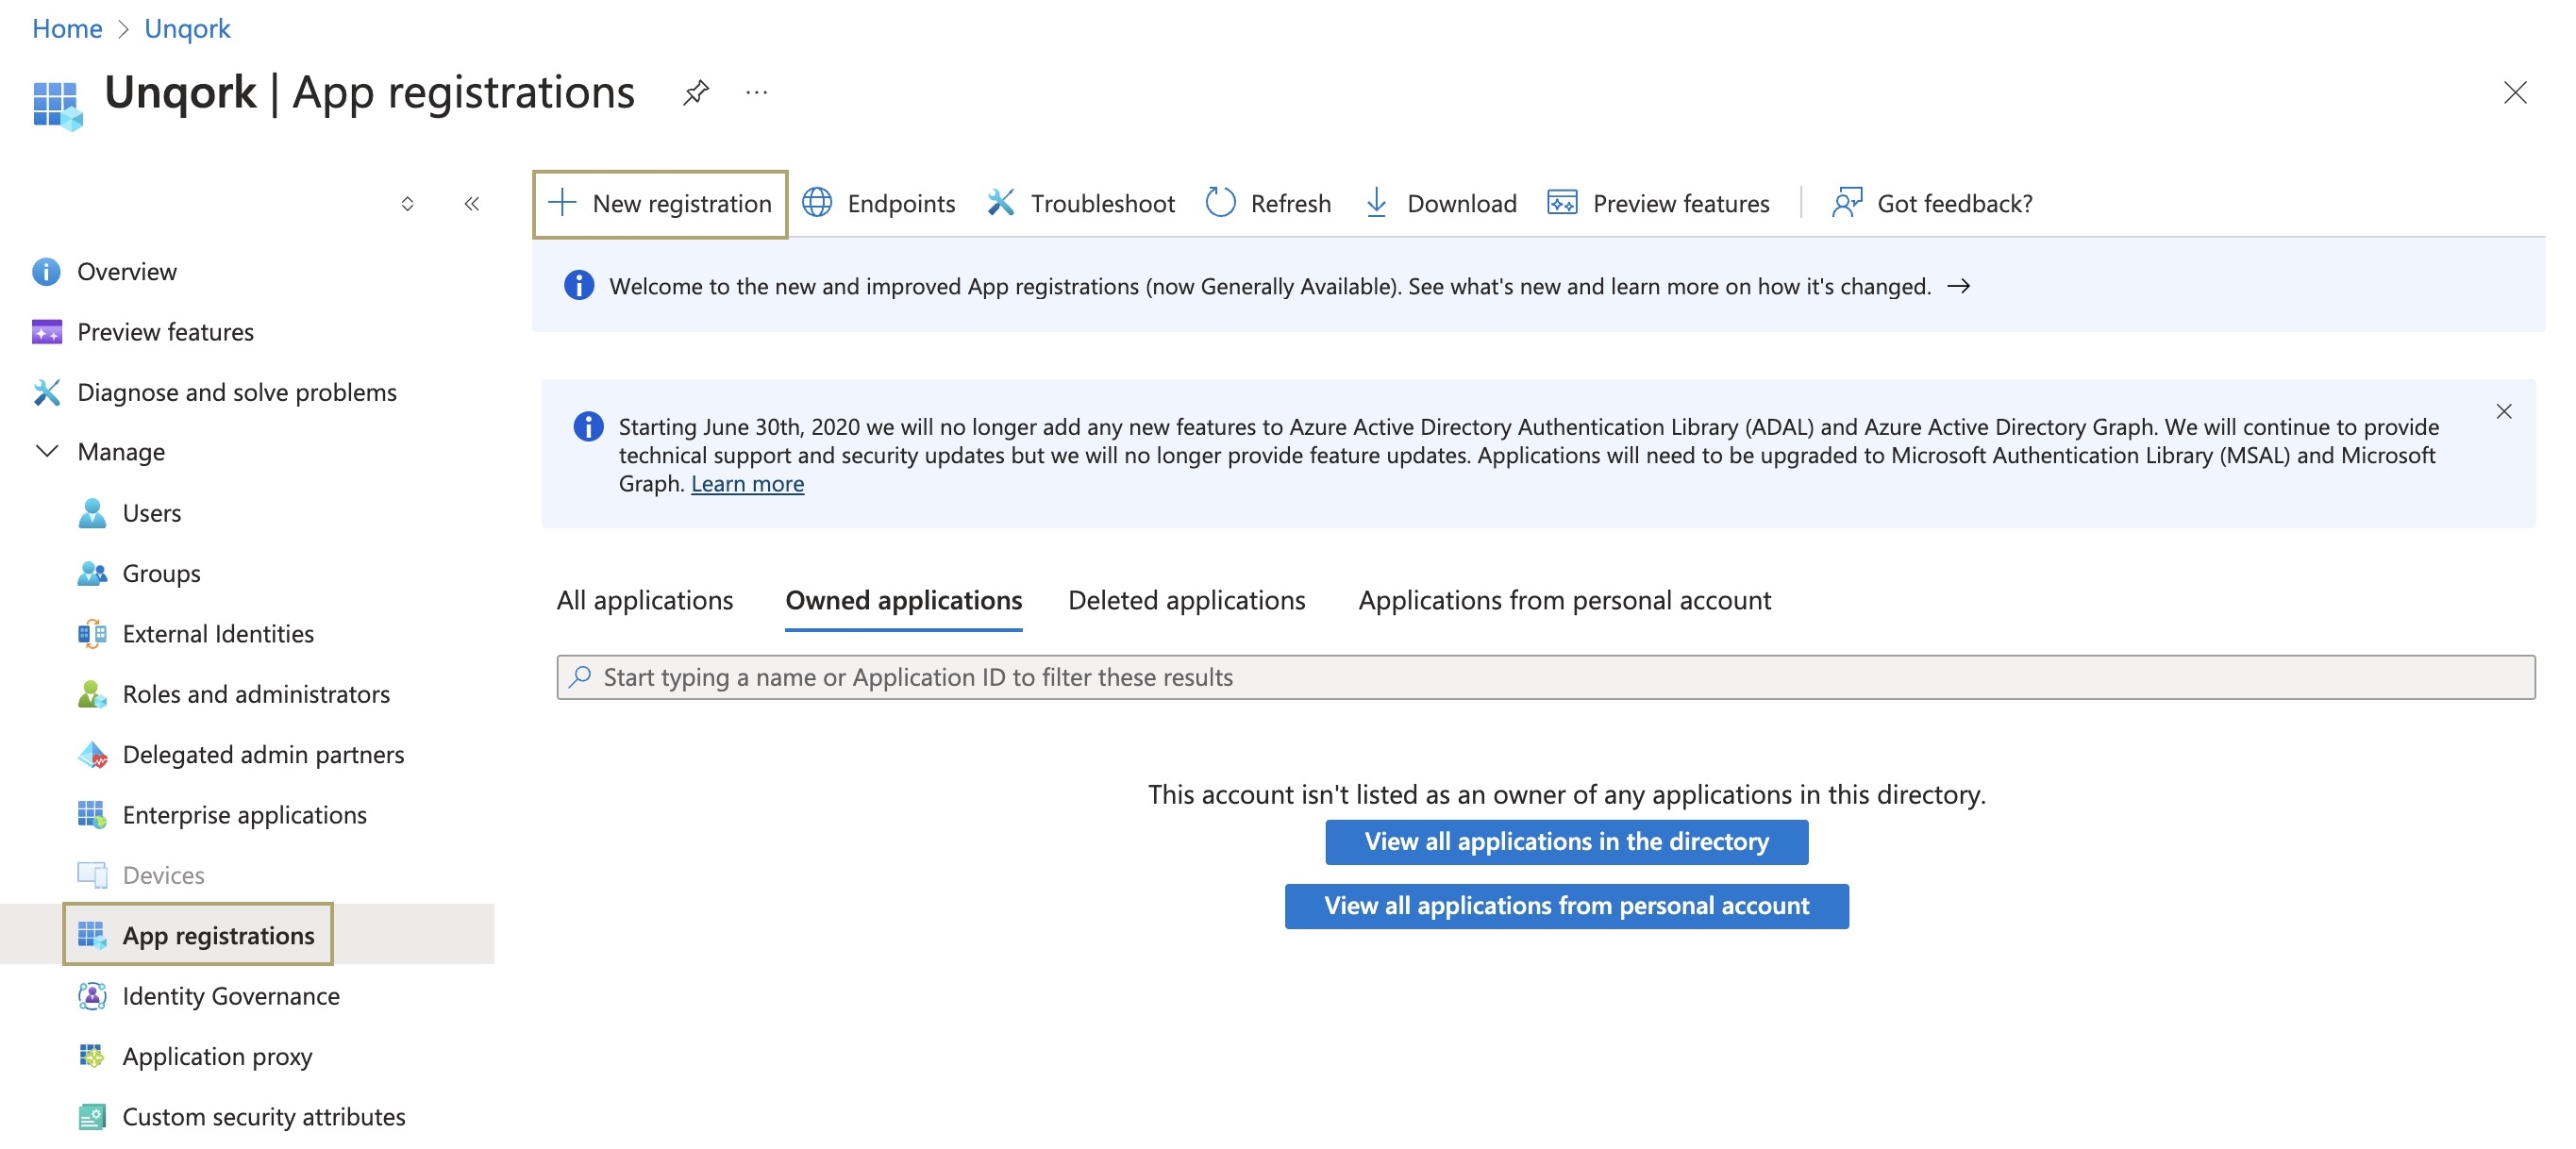The image size is (2576, 1149).
Task: Select the Owned applications tab
Action: pyautogui.click(x=903, y=601)
